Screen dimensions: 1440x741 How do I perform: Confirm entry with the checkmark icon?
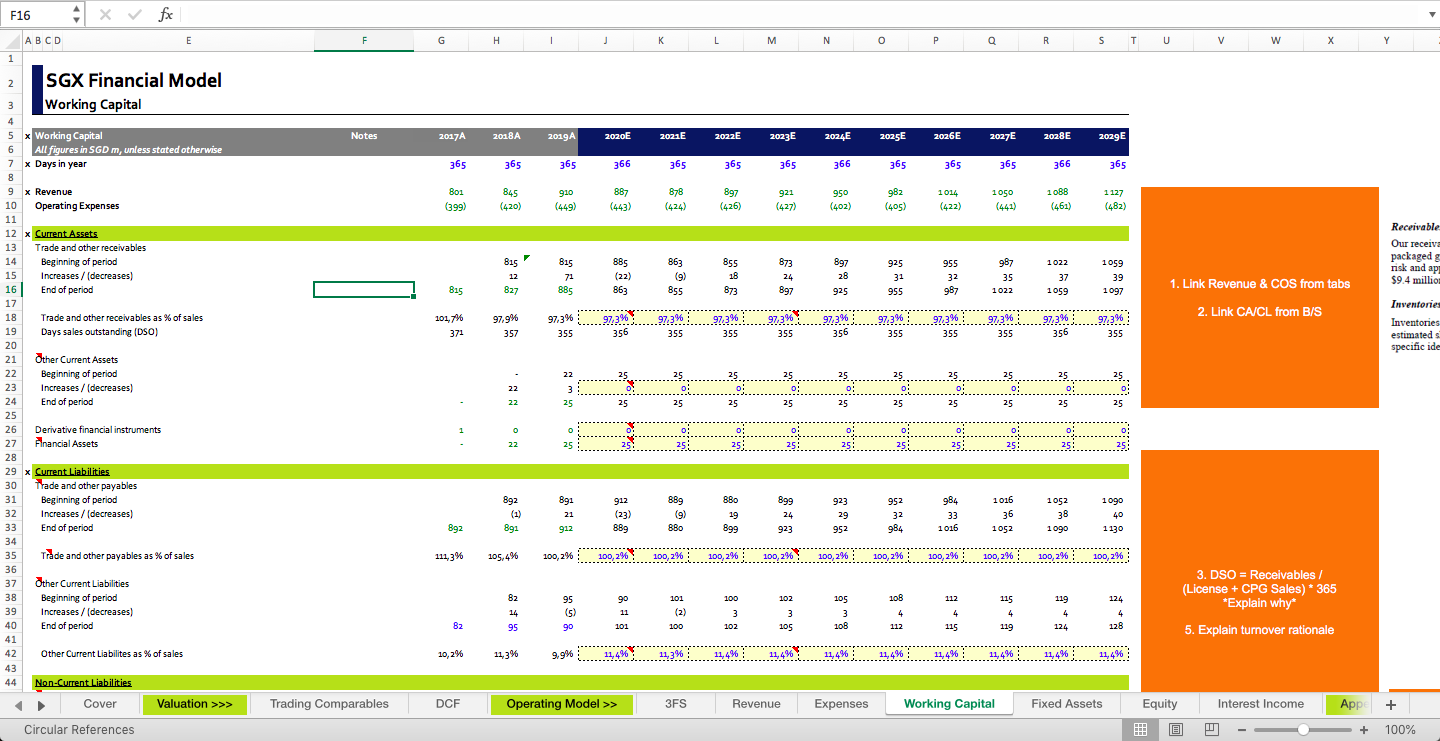coord(135,15)
